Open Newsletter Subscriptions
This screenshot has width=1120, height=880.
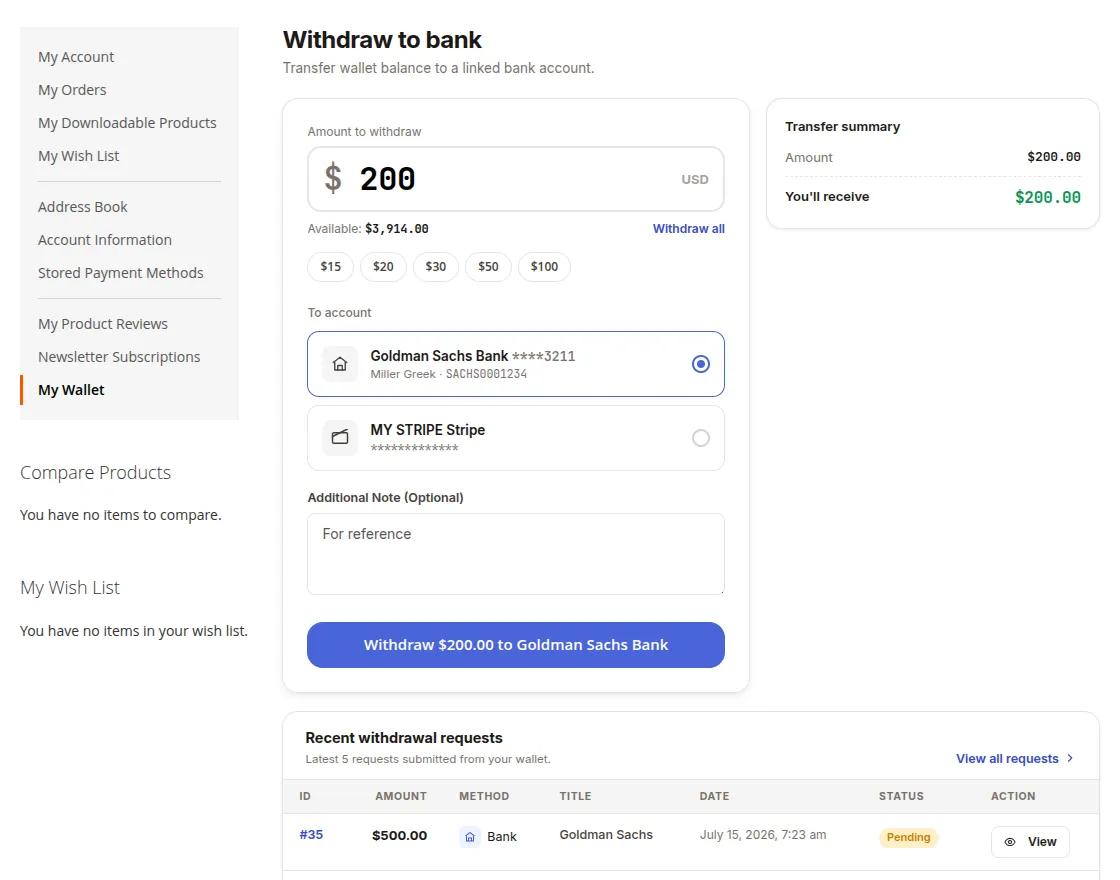[119, 357]
